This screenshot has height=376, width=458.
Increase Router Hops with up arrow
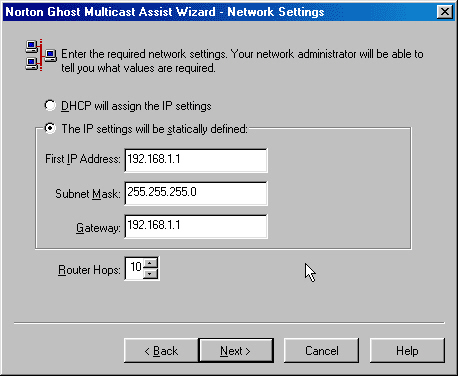click(151, 263)
